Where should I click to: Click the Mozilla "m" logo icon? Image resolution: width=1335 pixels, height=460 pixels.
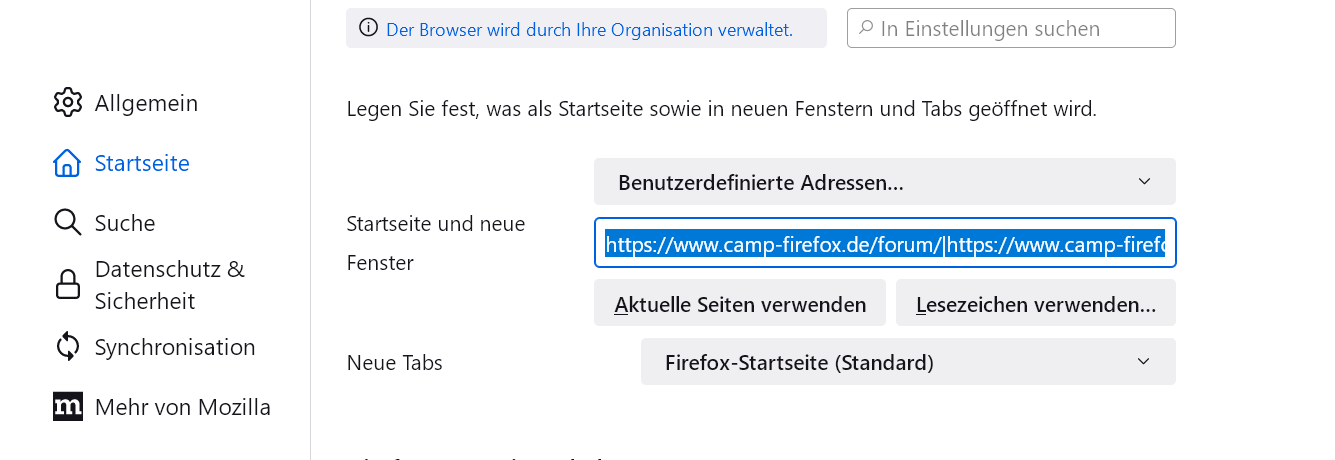67,407
